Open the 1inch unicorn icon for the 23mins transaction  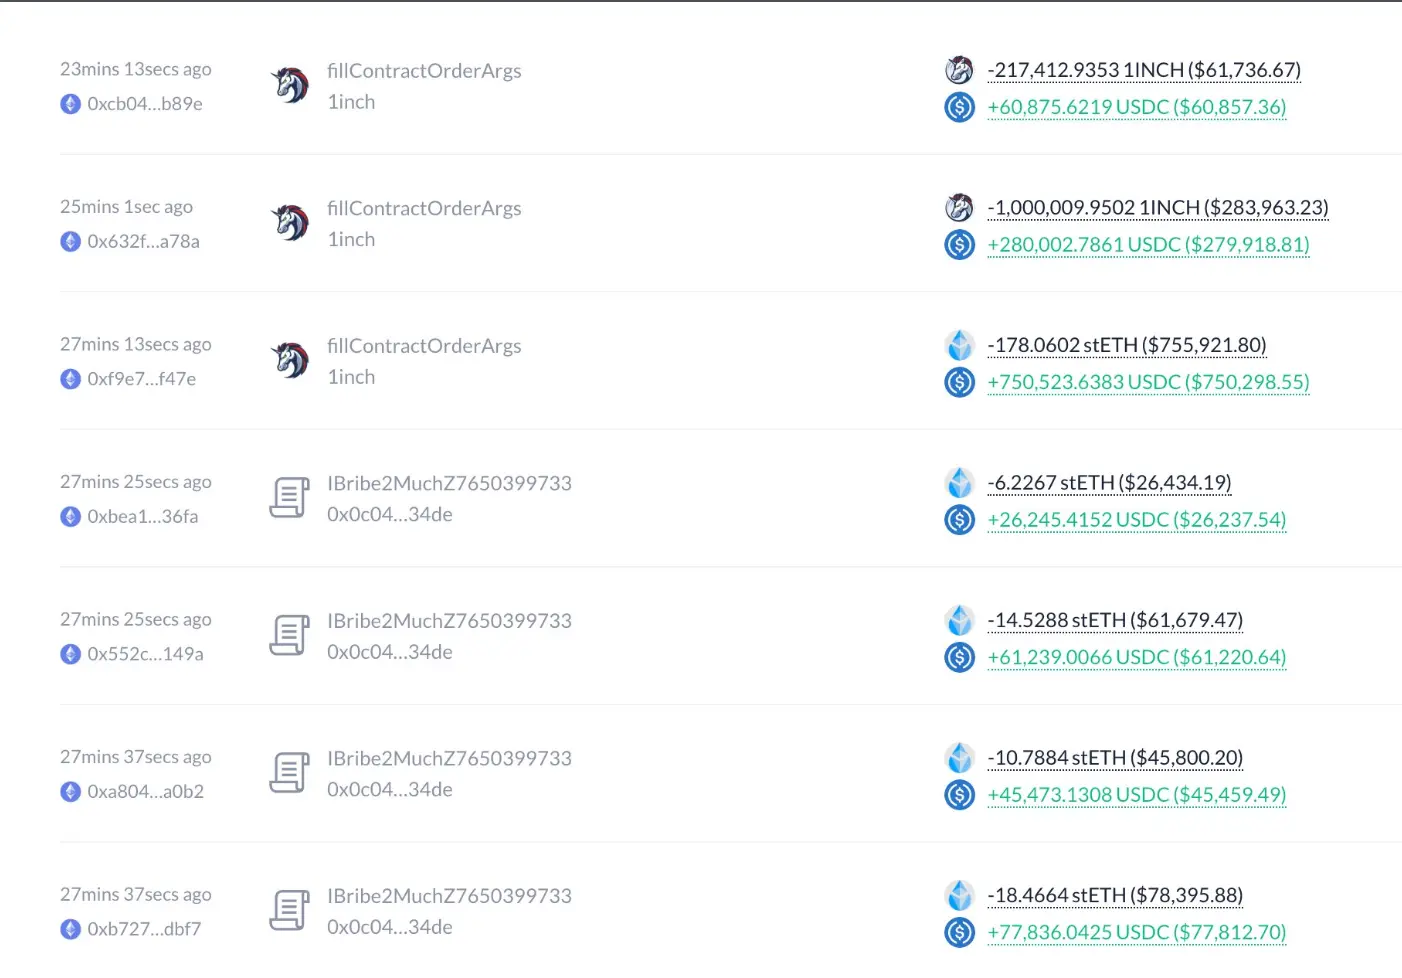[291, 85]
